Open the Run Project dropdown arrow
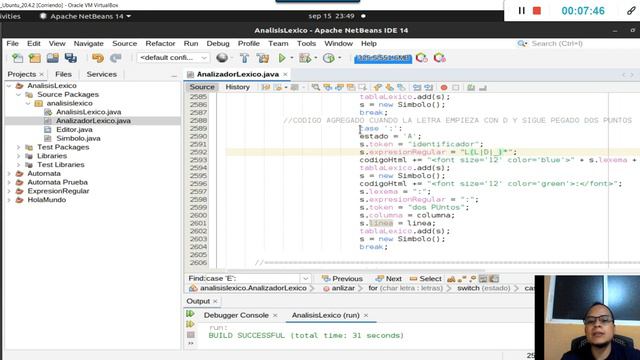Viewport: 640px width, 360px height. pos(291,58)
